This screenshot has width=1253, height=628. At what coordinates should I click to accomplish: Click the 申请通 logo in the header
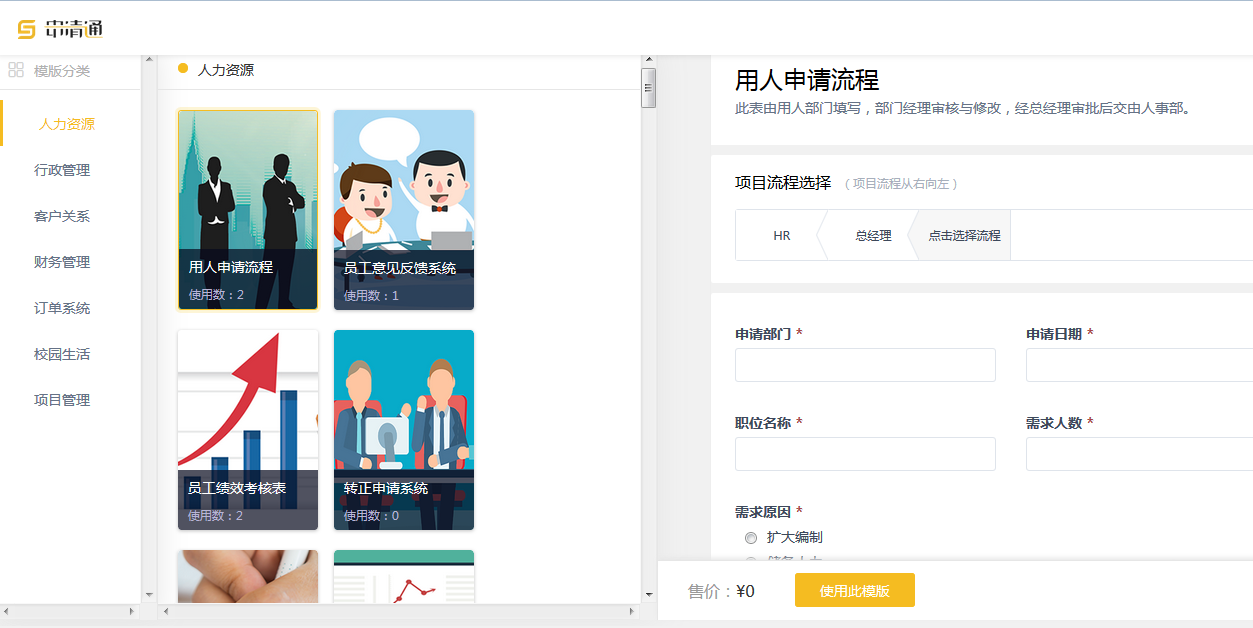(60, 29)
